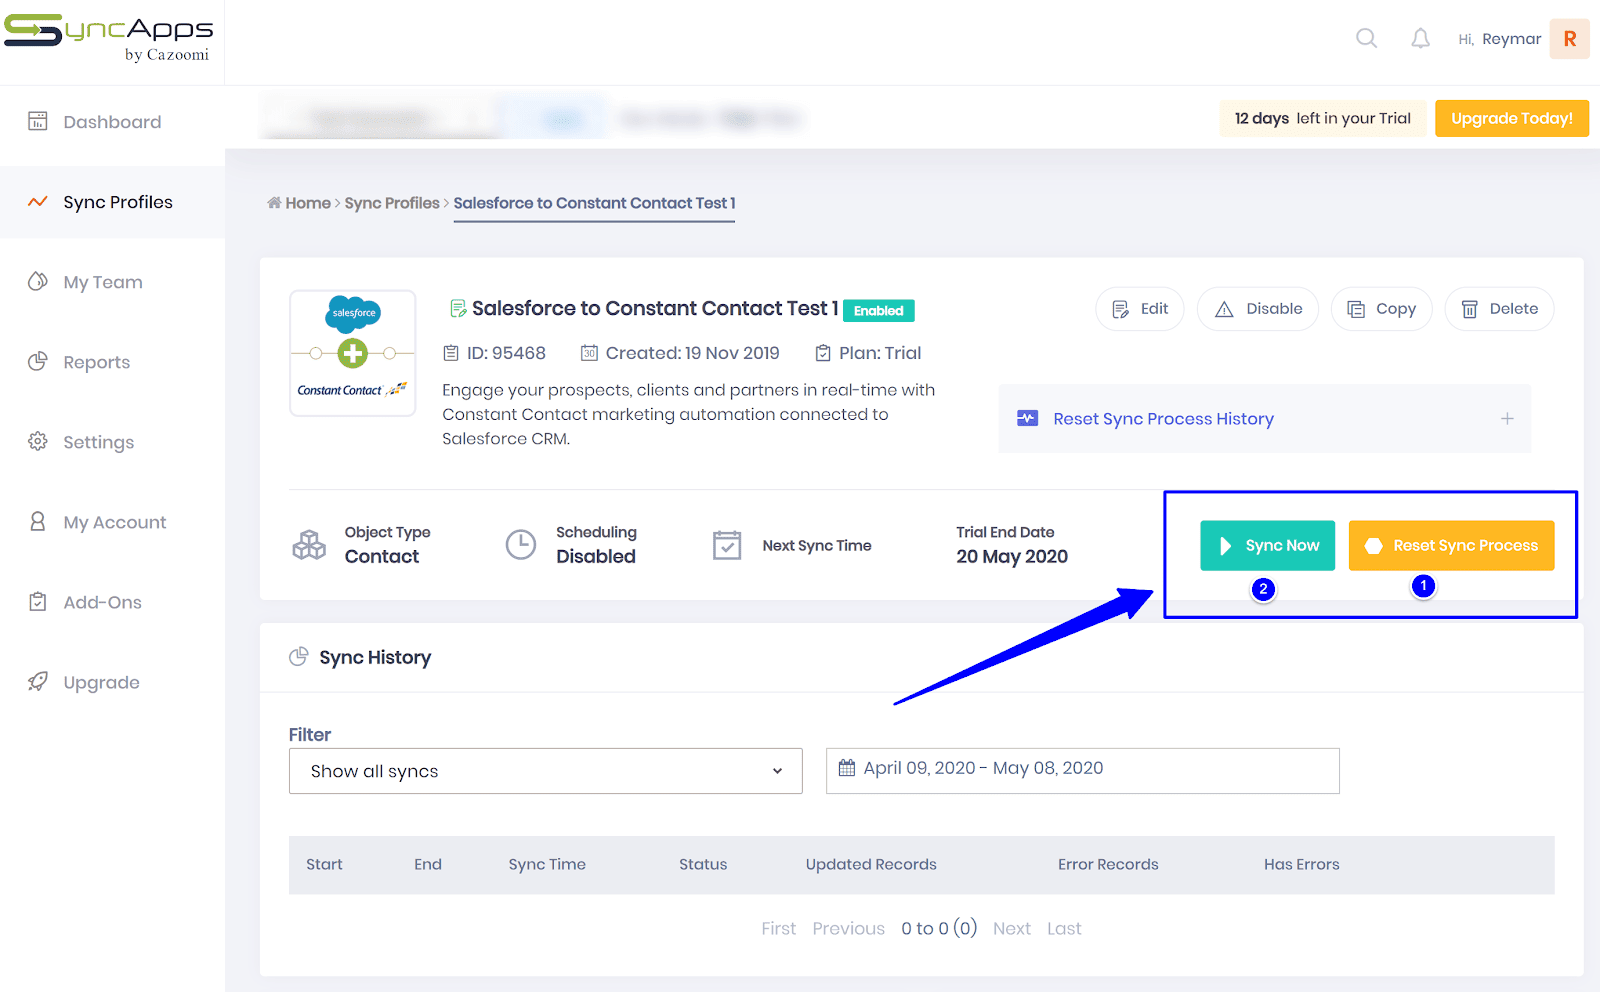The image size is (1600, 992).
Task: Click the Next Sync Time calendar icon
Action: coord(727,545)
